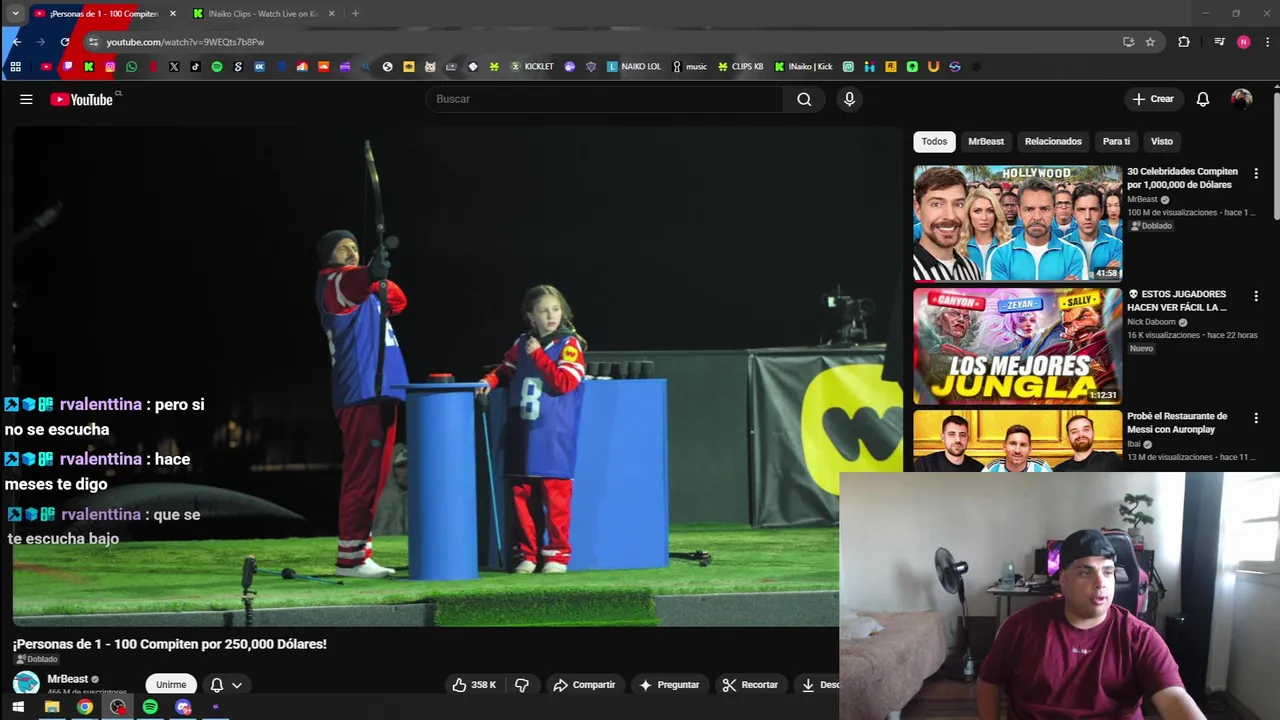Select the Visto filter chip
This screenshot has height=720, width=1280.
[1161, 141]
